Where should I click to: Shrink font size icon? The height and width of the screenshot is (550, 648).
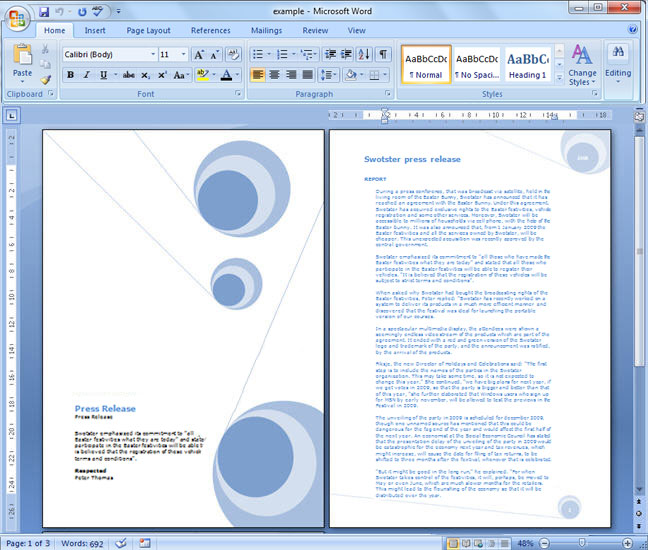click(x=214, y=55)
